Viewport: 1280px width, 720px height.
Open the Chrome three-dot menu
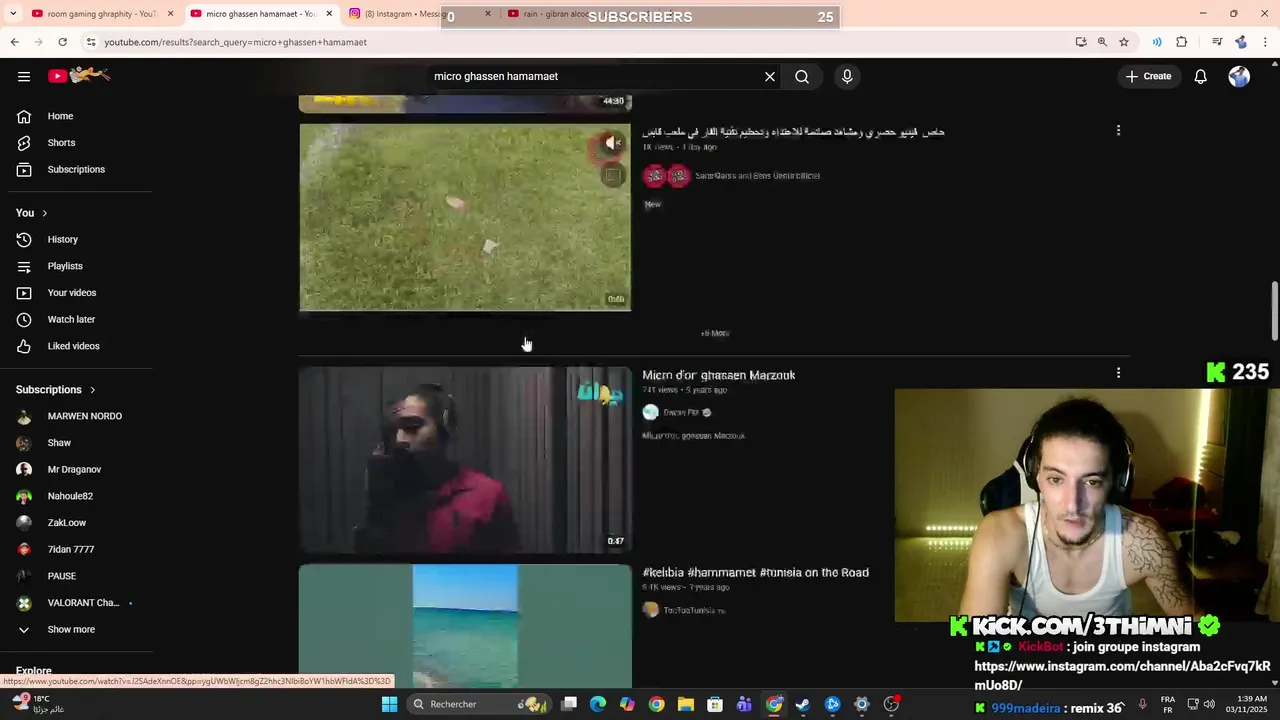(x=1266, y=42)
